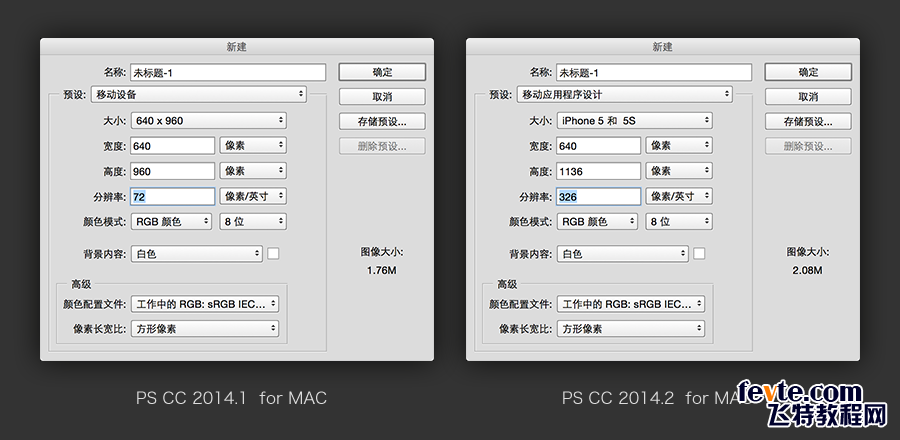
Task: Open 像素/英寸 resolution unit dropdown in right dialog
Action: [679, 196]
